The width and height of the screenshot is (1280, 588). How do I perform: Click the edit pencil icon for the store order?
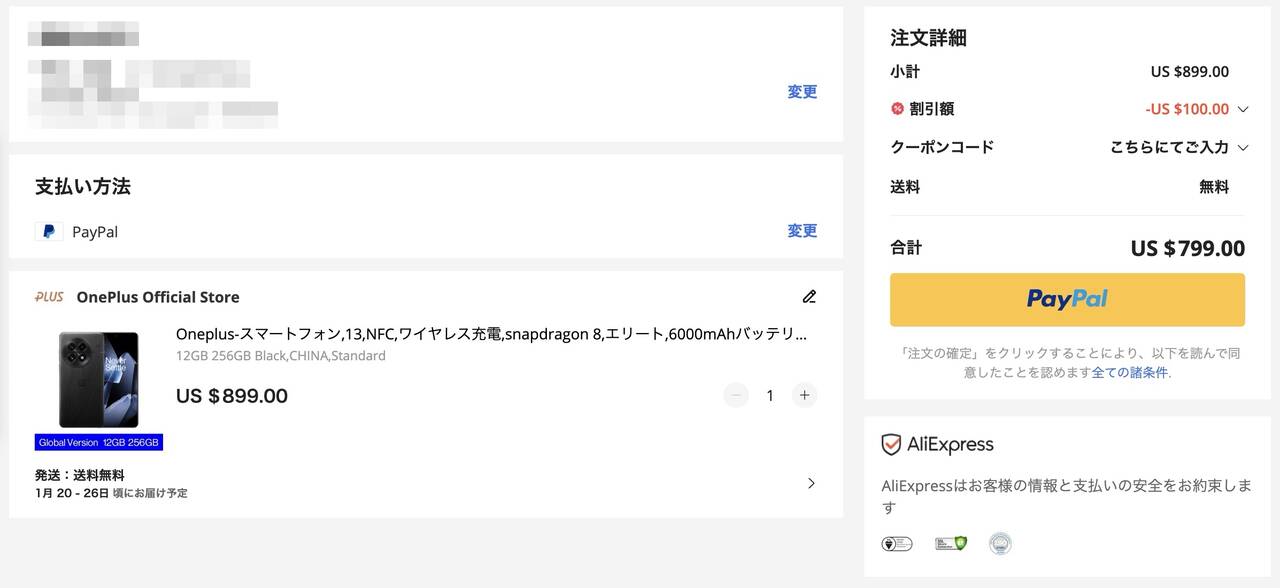809,297
